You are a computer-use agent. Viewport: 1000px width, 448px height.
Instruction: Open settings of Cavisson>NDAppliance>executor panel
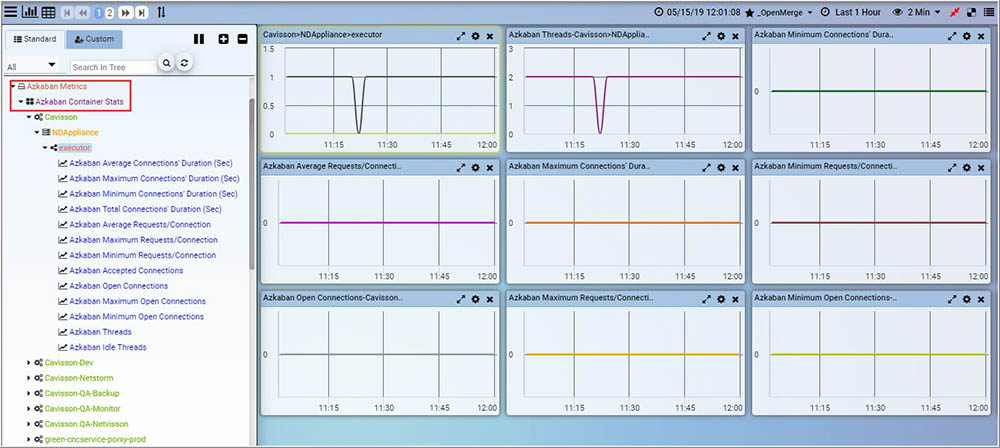point(475,36)
